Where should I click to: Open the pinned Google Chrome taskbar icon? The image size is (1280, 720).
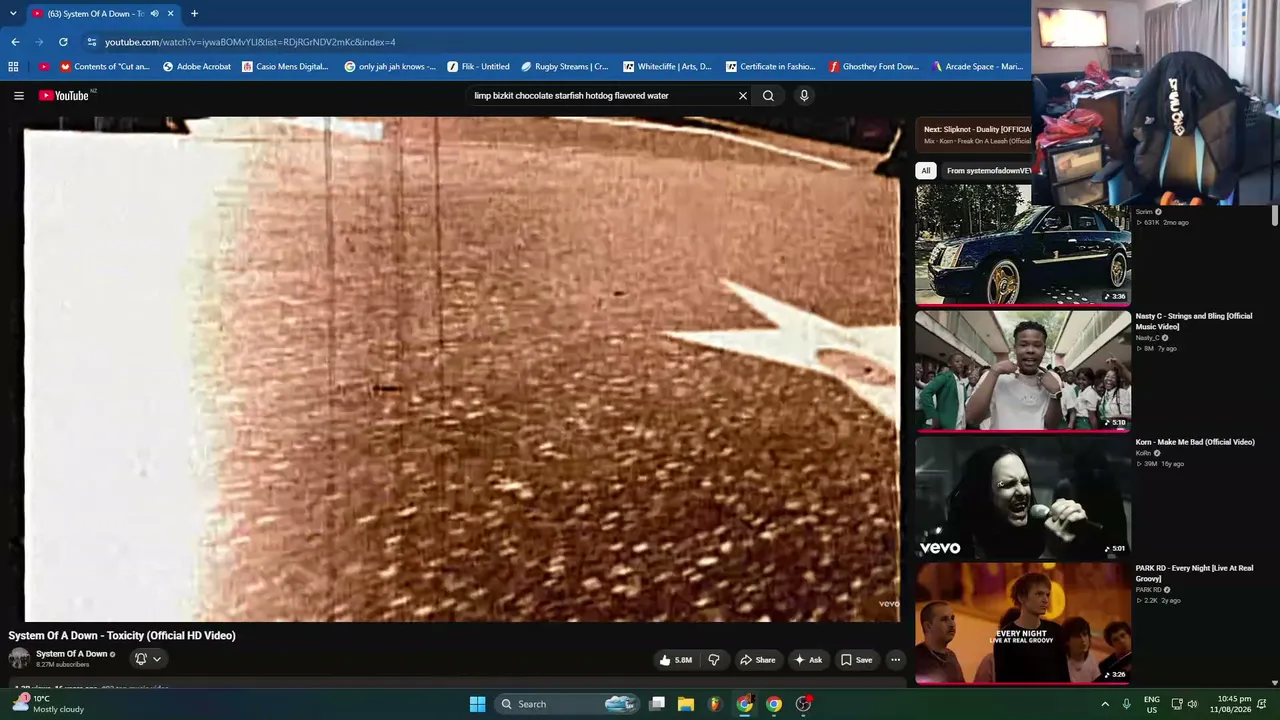point(773,704)
